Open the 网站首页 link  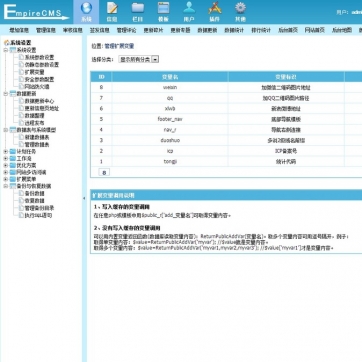pos(315,30)
